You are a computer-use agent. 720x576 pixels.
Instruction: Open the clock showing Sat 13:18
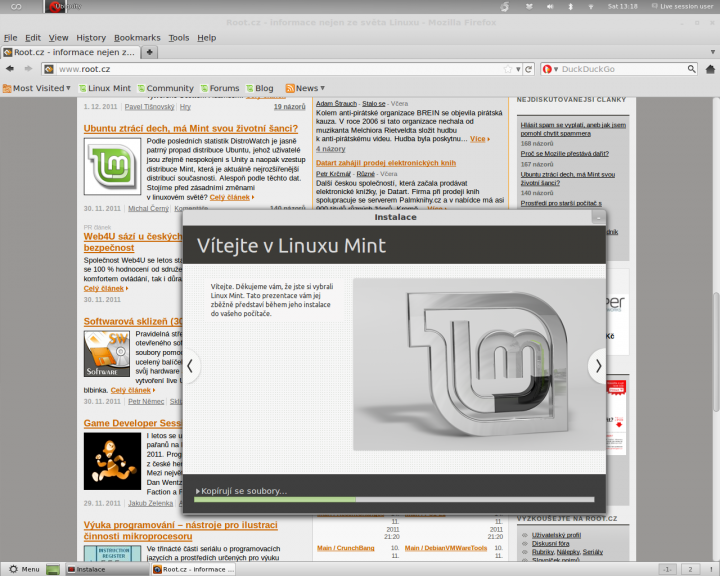[x=623, y=6]
